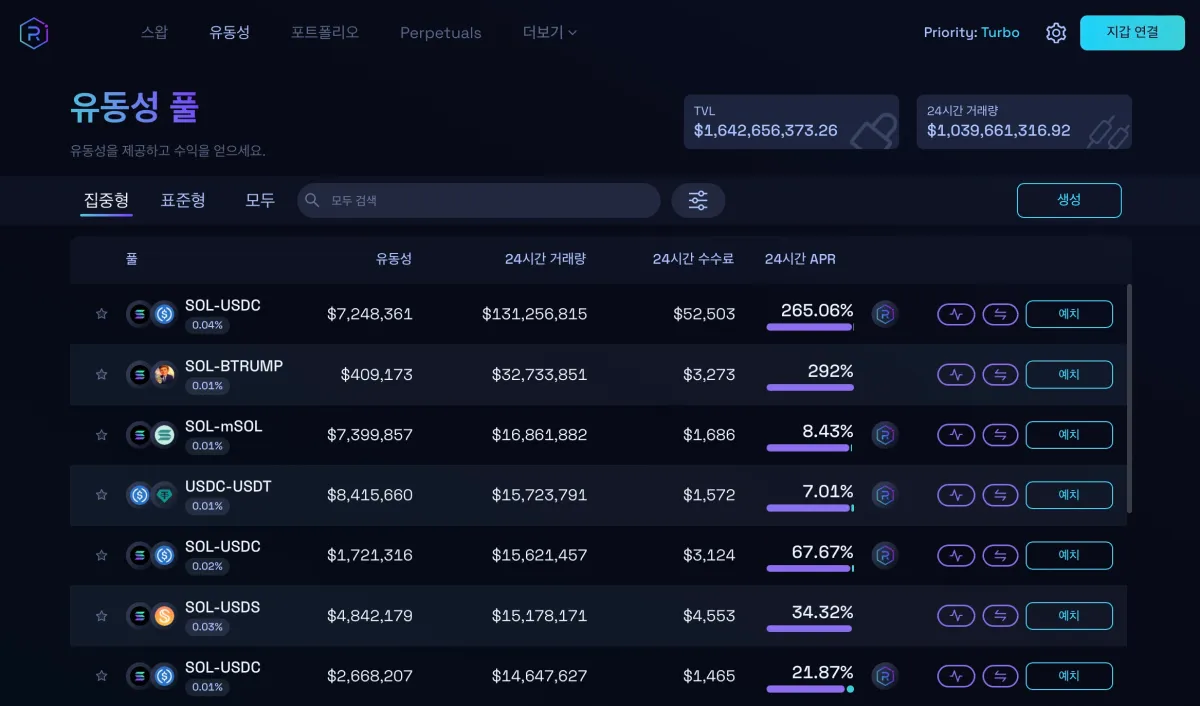
Task: Open the 스왑 menu item
Action: pyautogui.click(x=154, y=32)
